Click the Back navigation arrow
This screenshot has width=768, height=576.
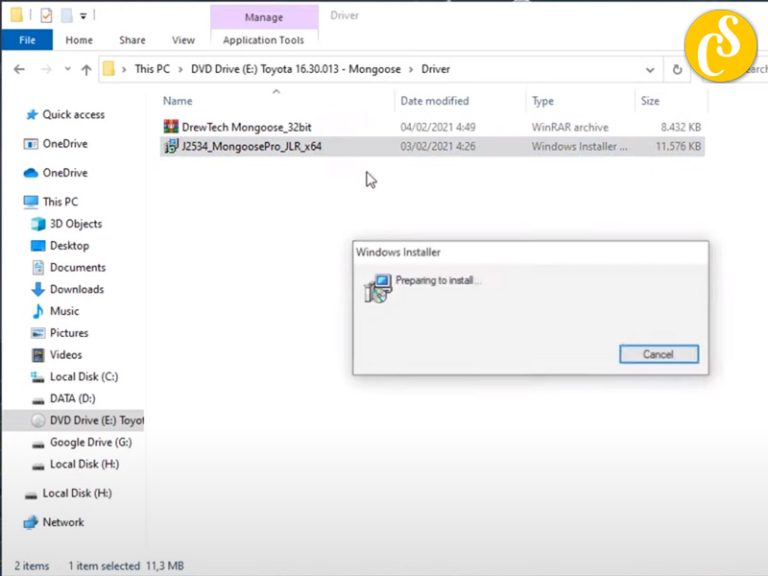[x=19, y=70]
